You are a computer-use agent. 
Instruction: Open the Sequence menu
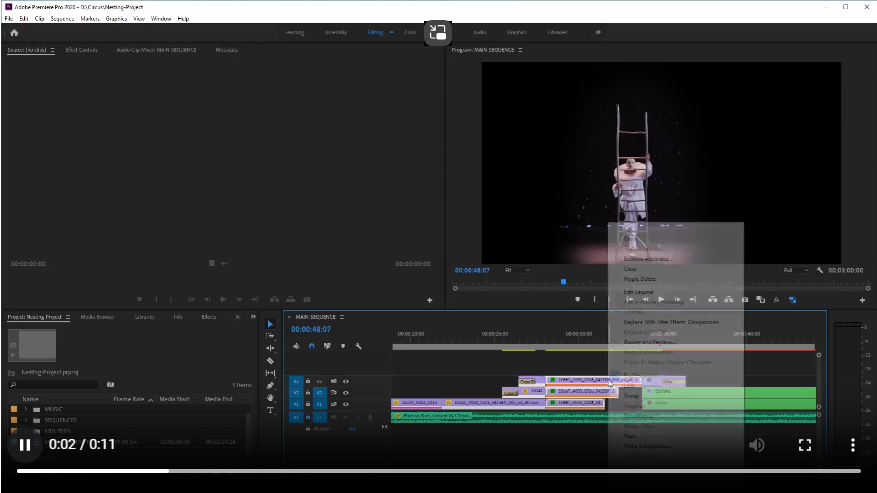coord(62,19)
